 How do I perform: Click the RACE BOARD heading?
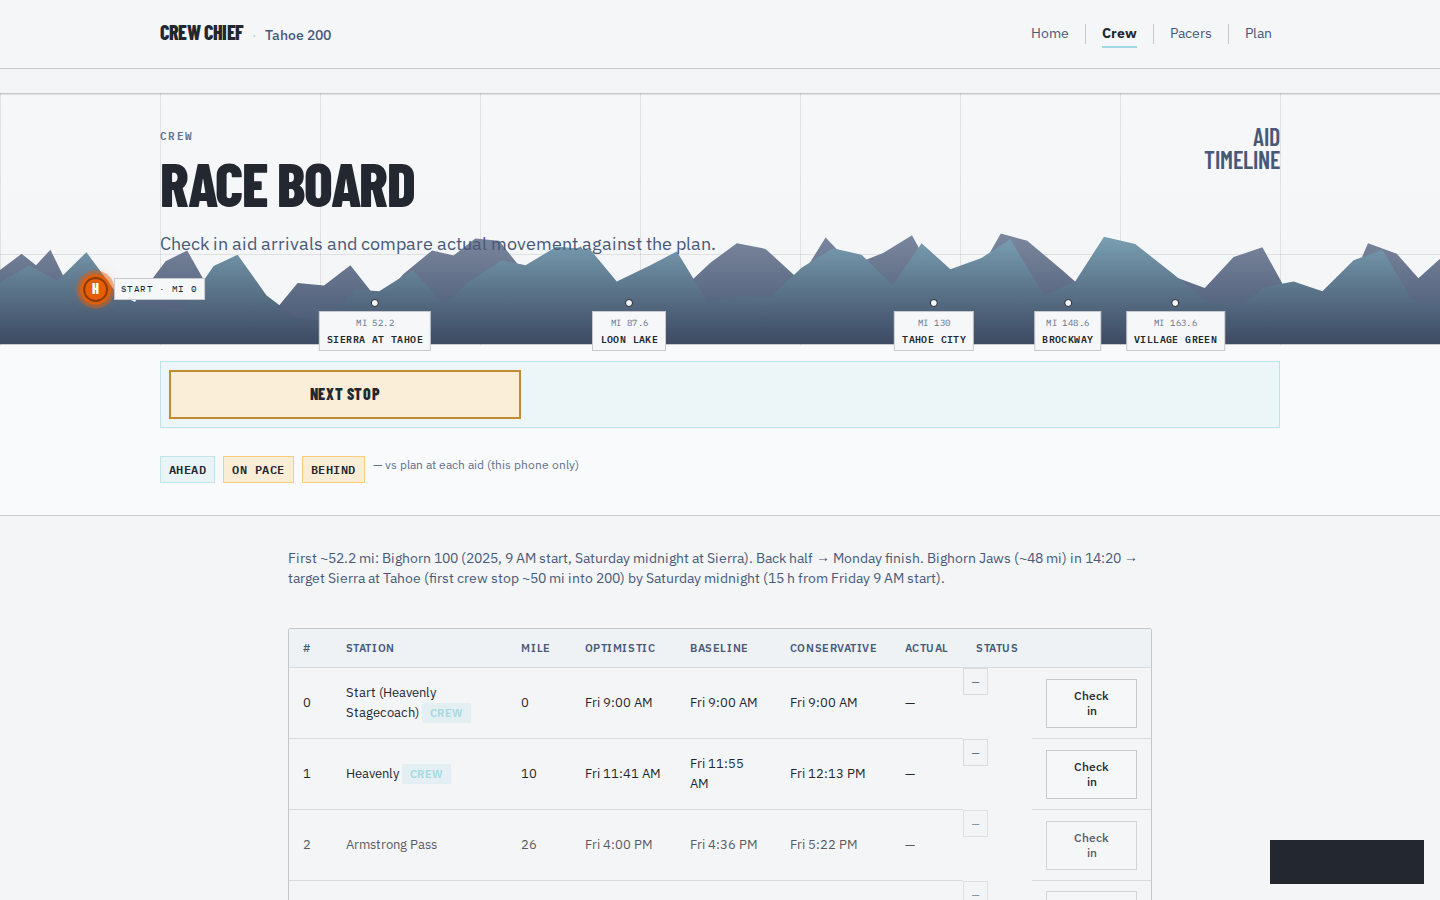tap(288, 186)
